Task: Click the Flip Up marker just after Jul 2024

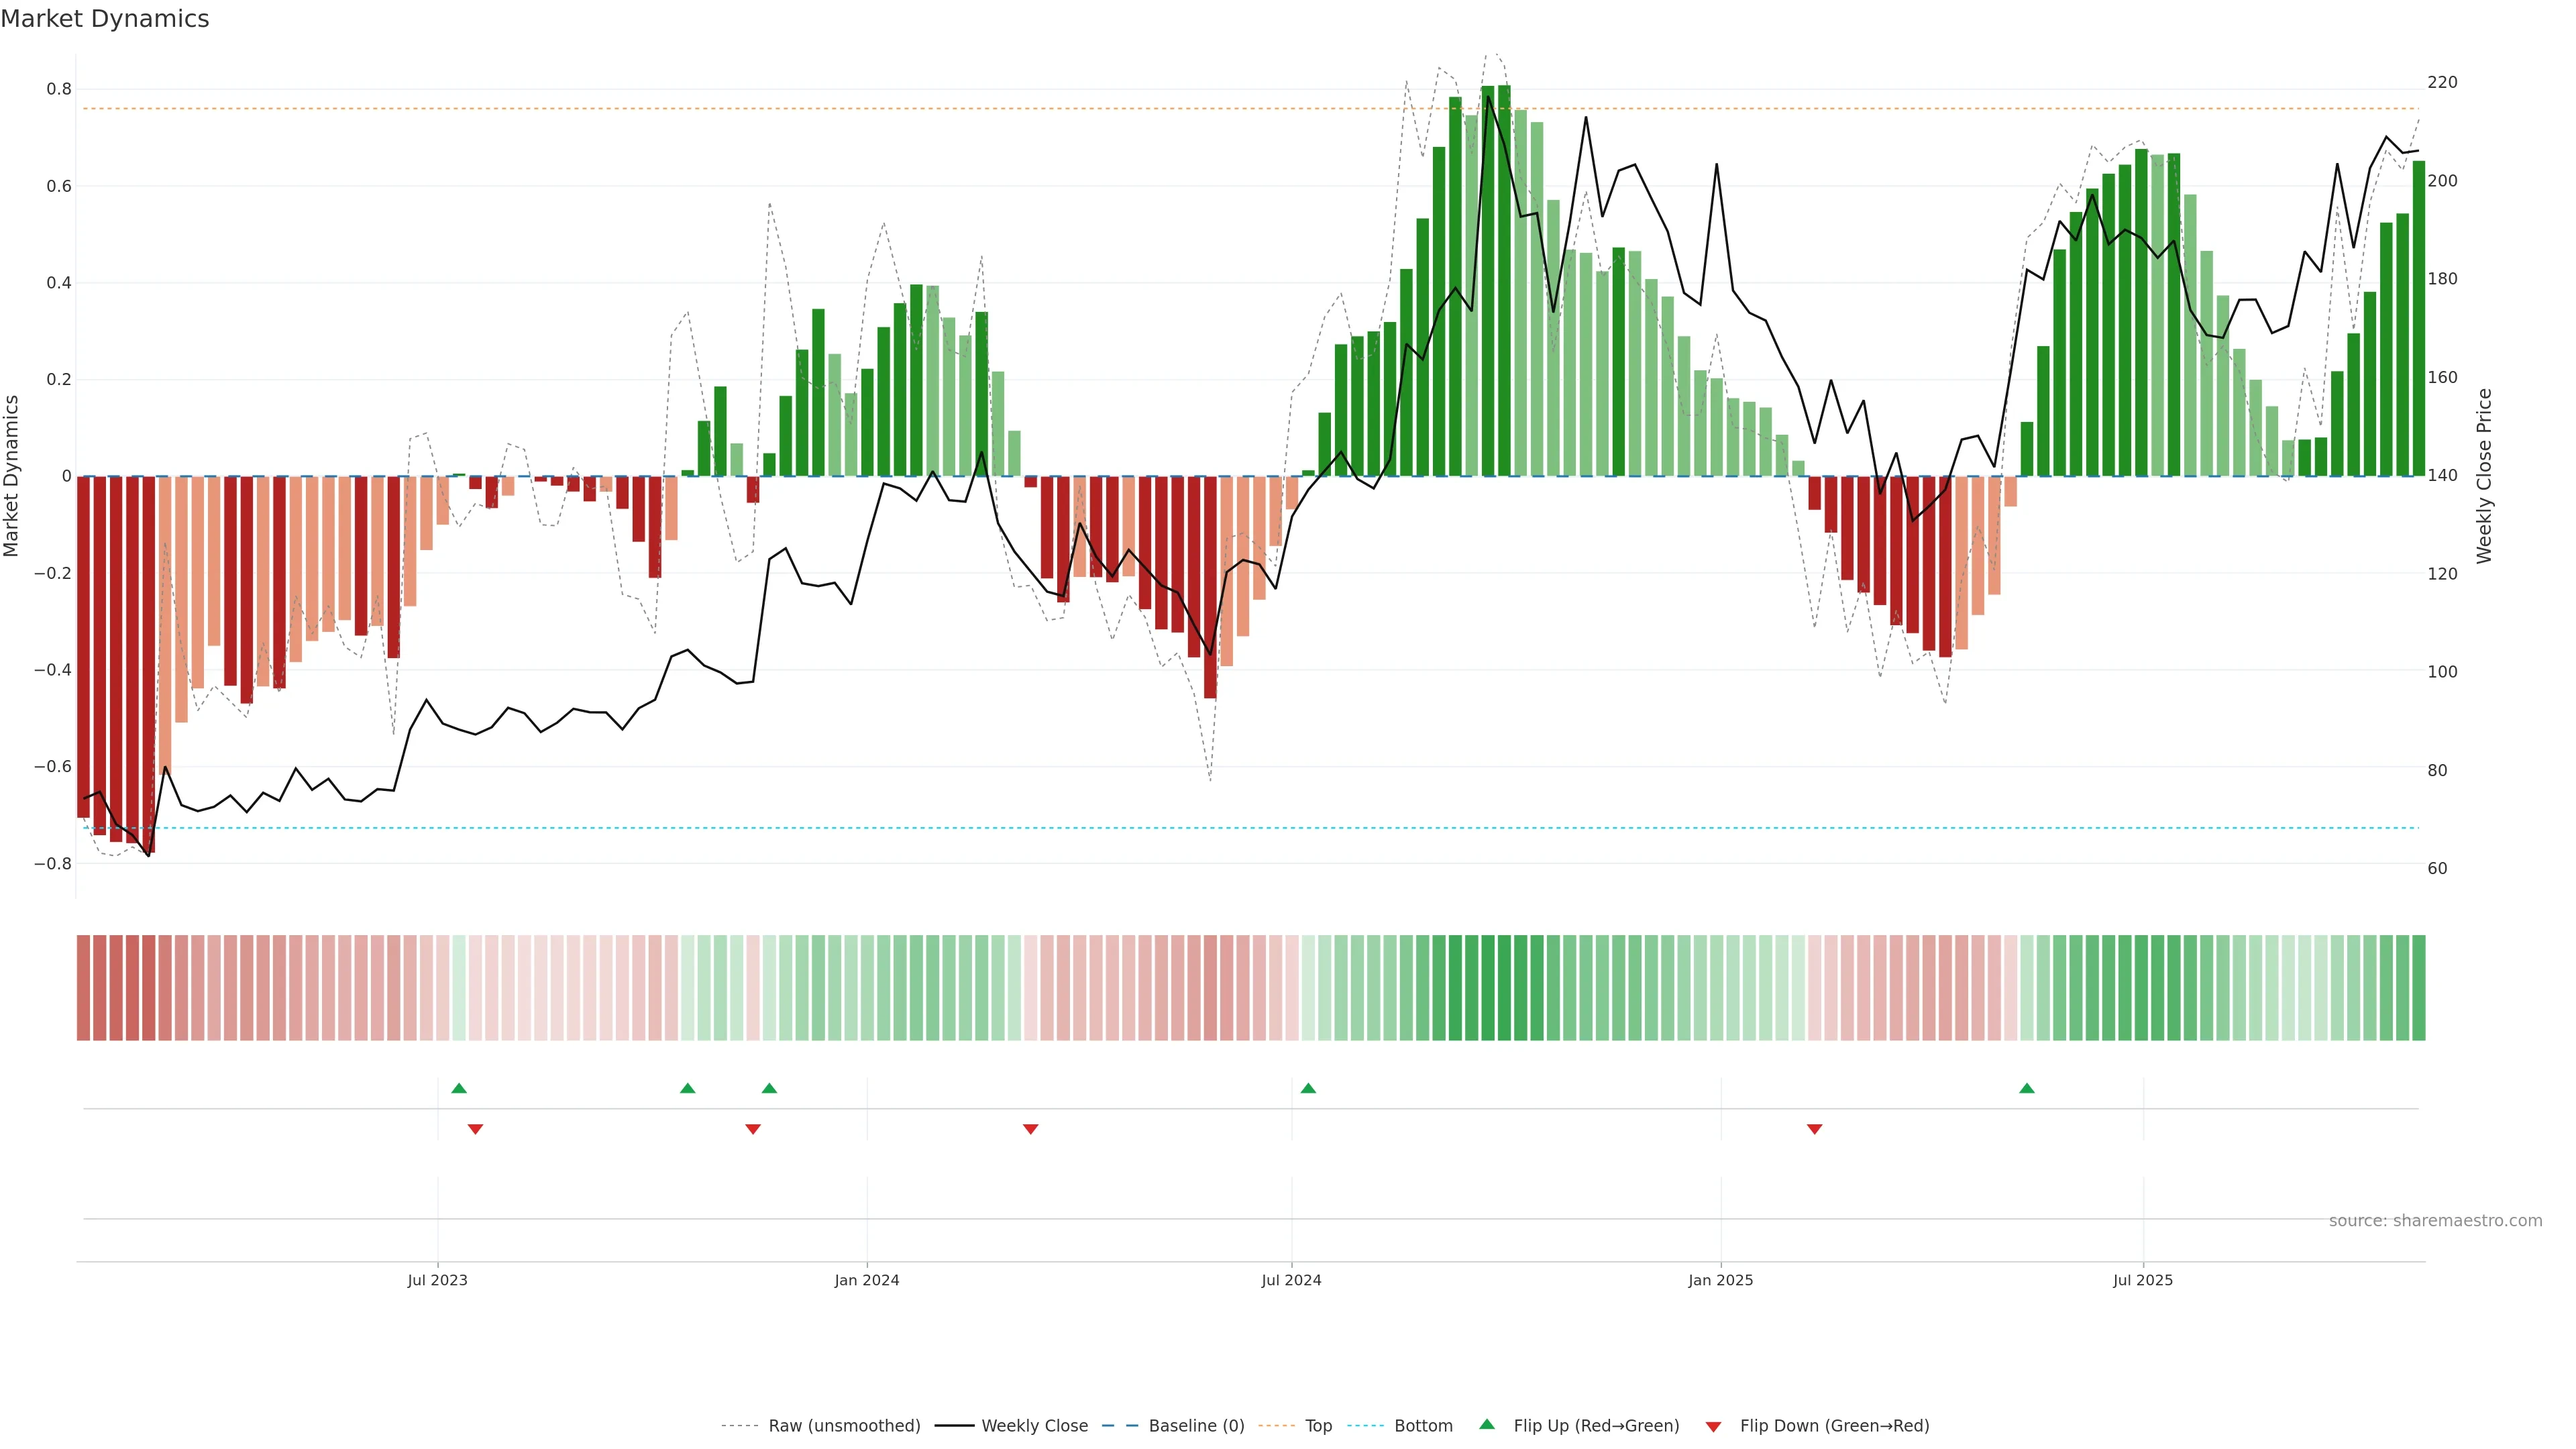Action: [x=1308, y=1088]
